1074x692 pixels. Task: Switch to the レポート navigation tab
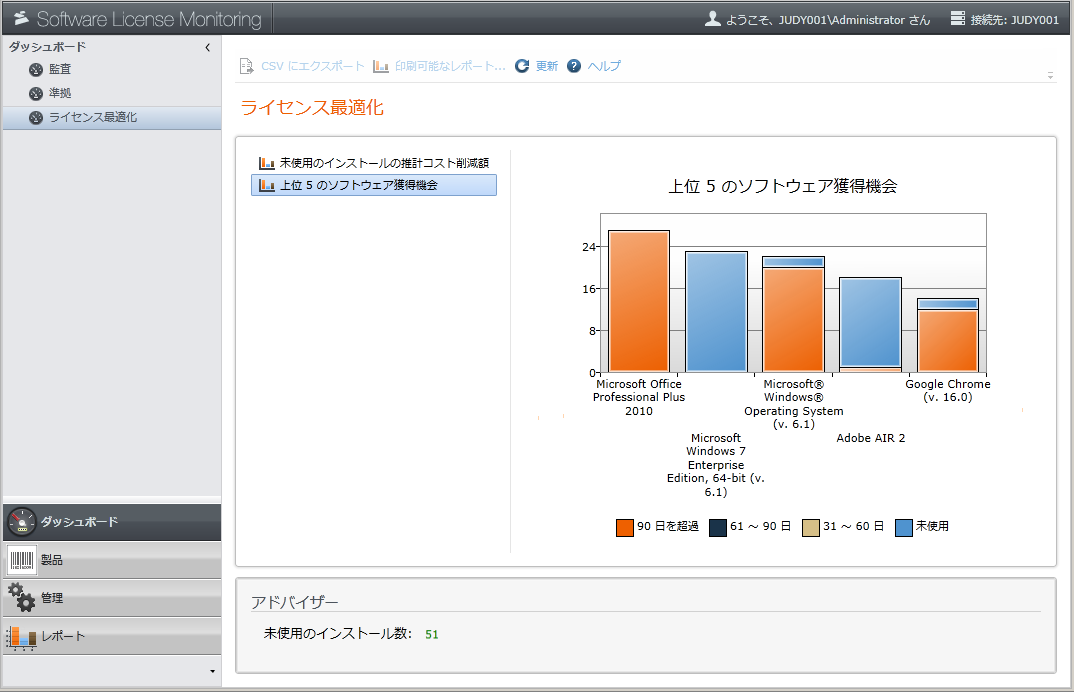(112, 636)
